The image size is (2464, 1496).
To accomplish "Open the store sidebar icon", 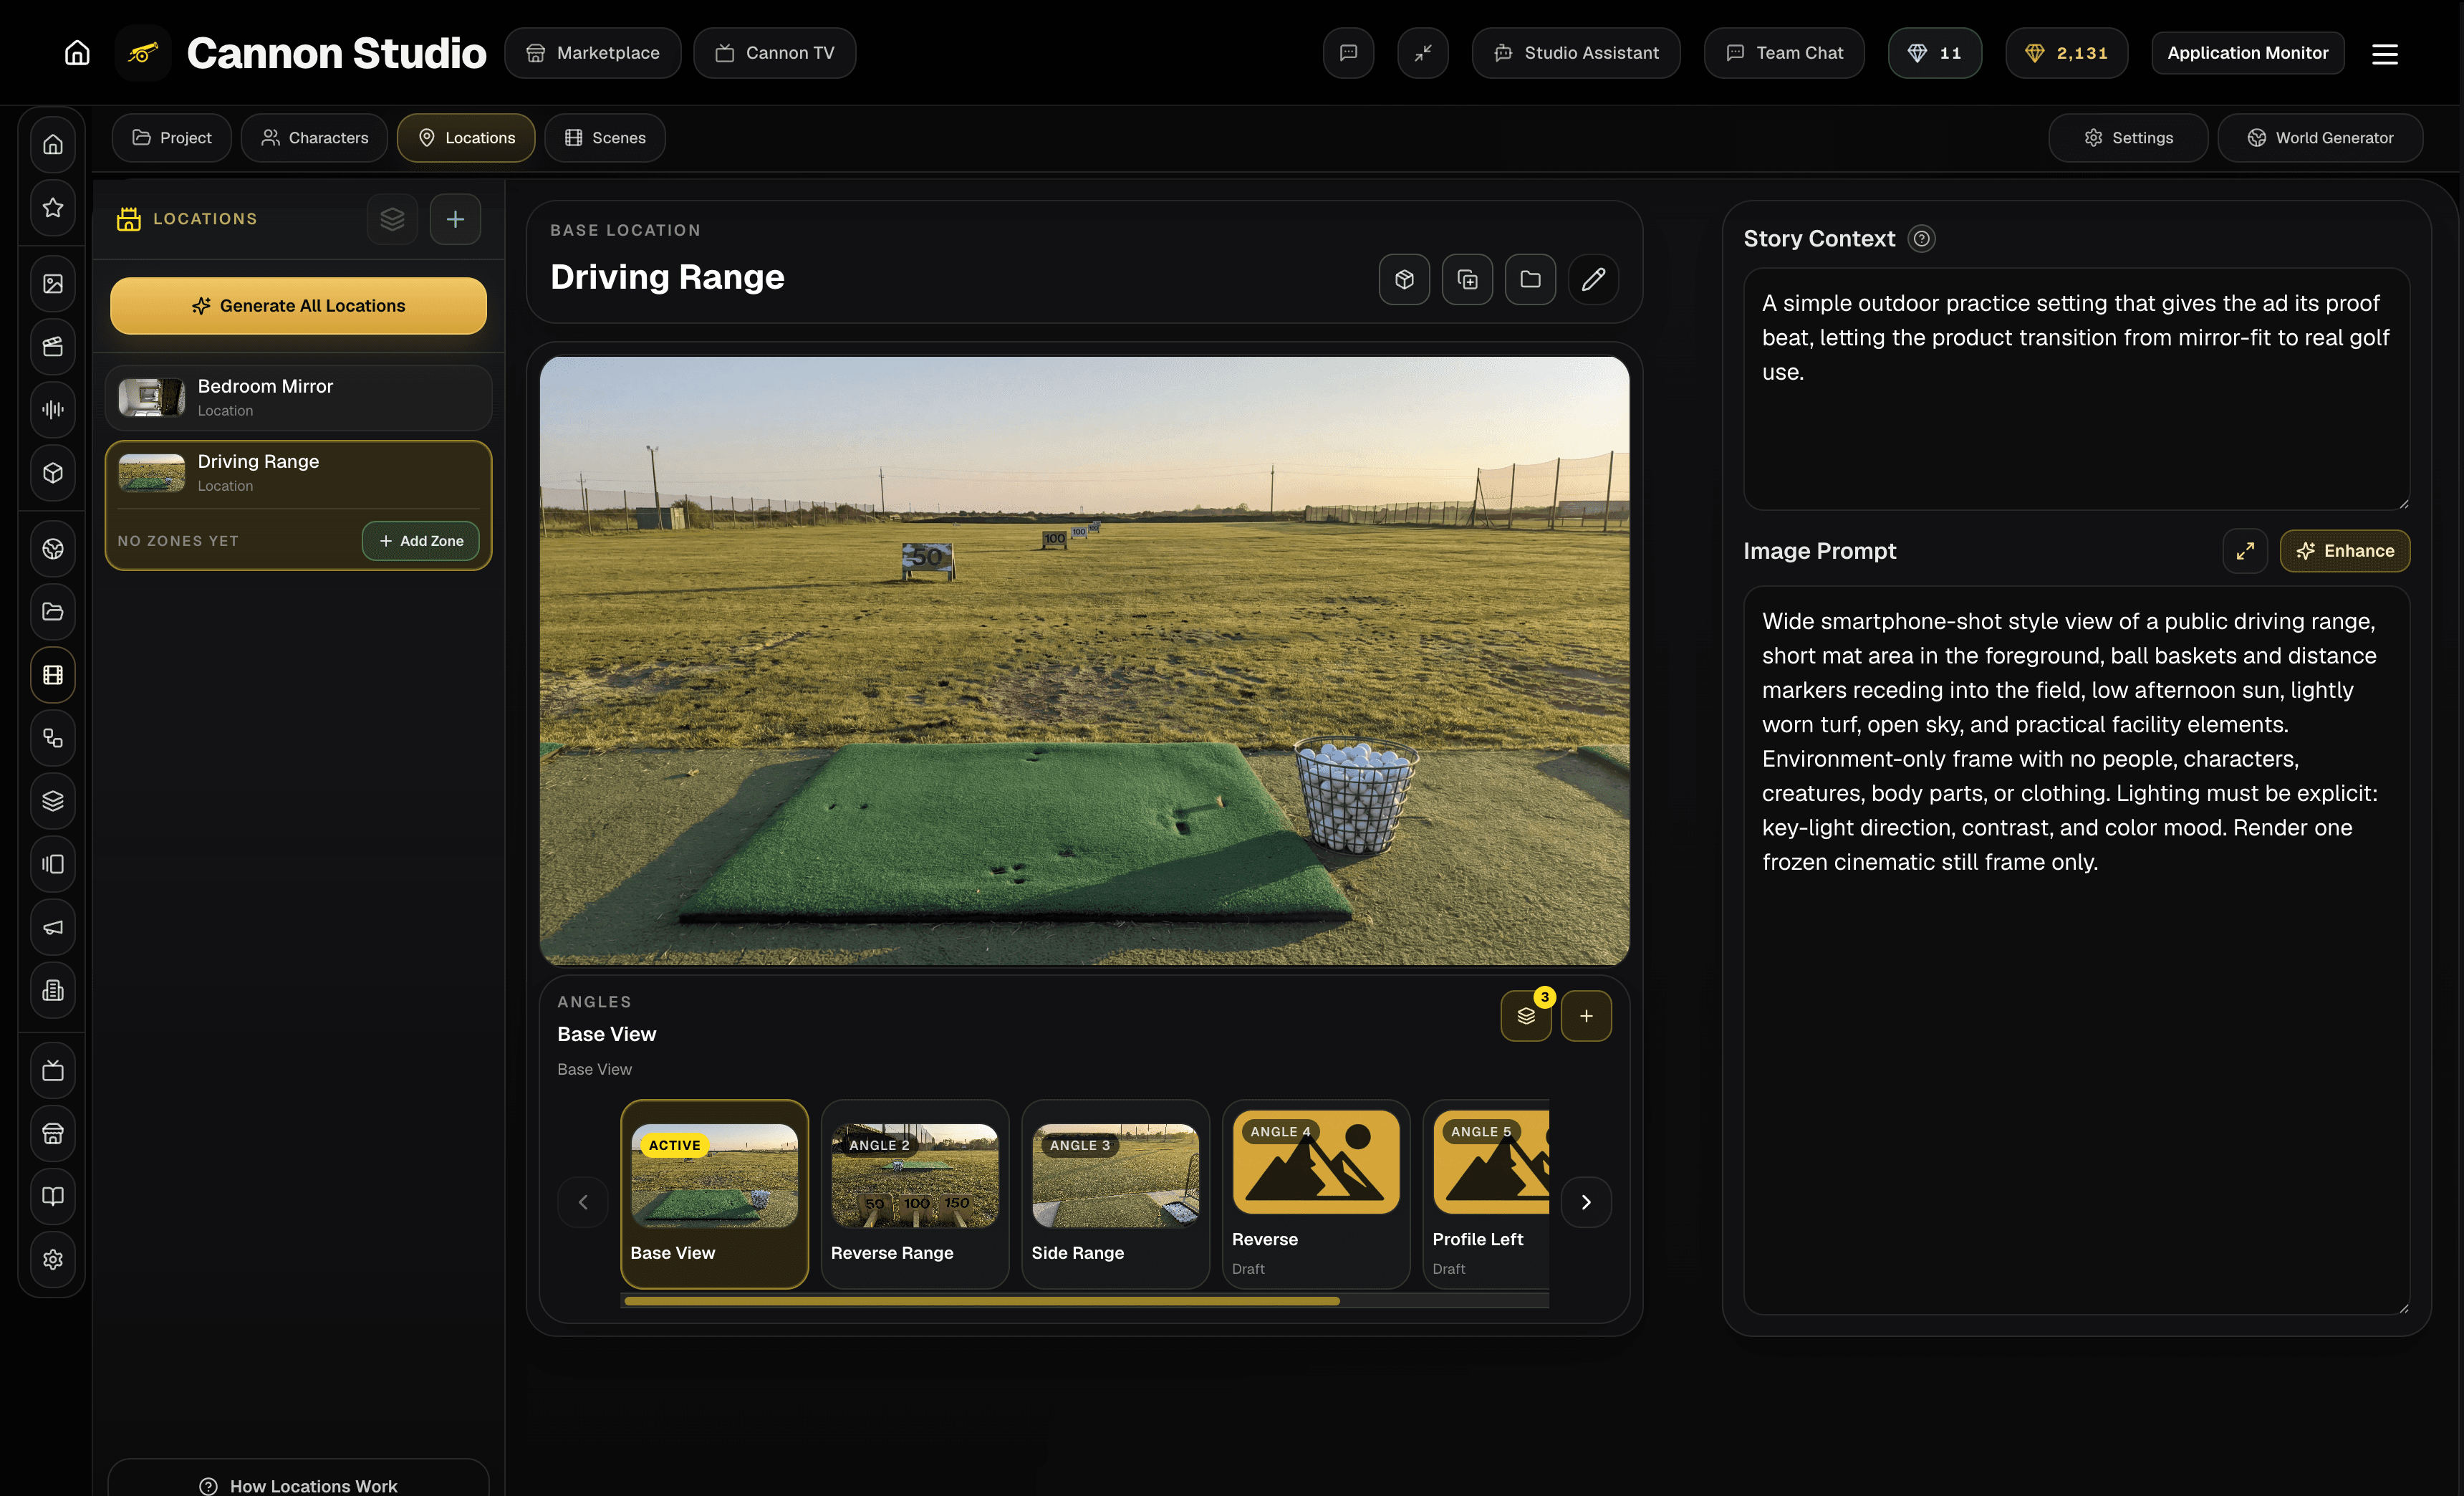I will tap(53, 1134).
